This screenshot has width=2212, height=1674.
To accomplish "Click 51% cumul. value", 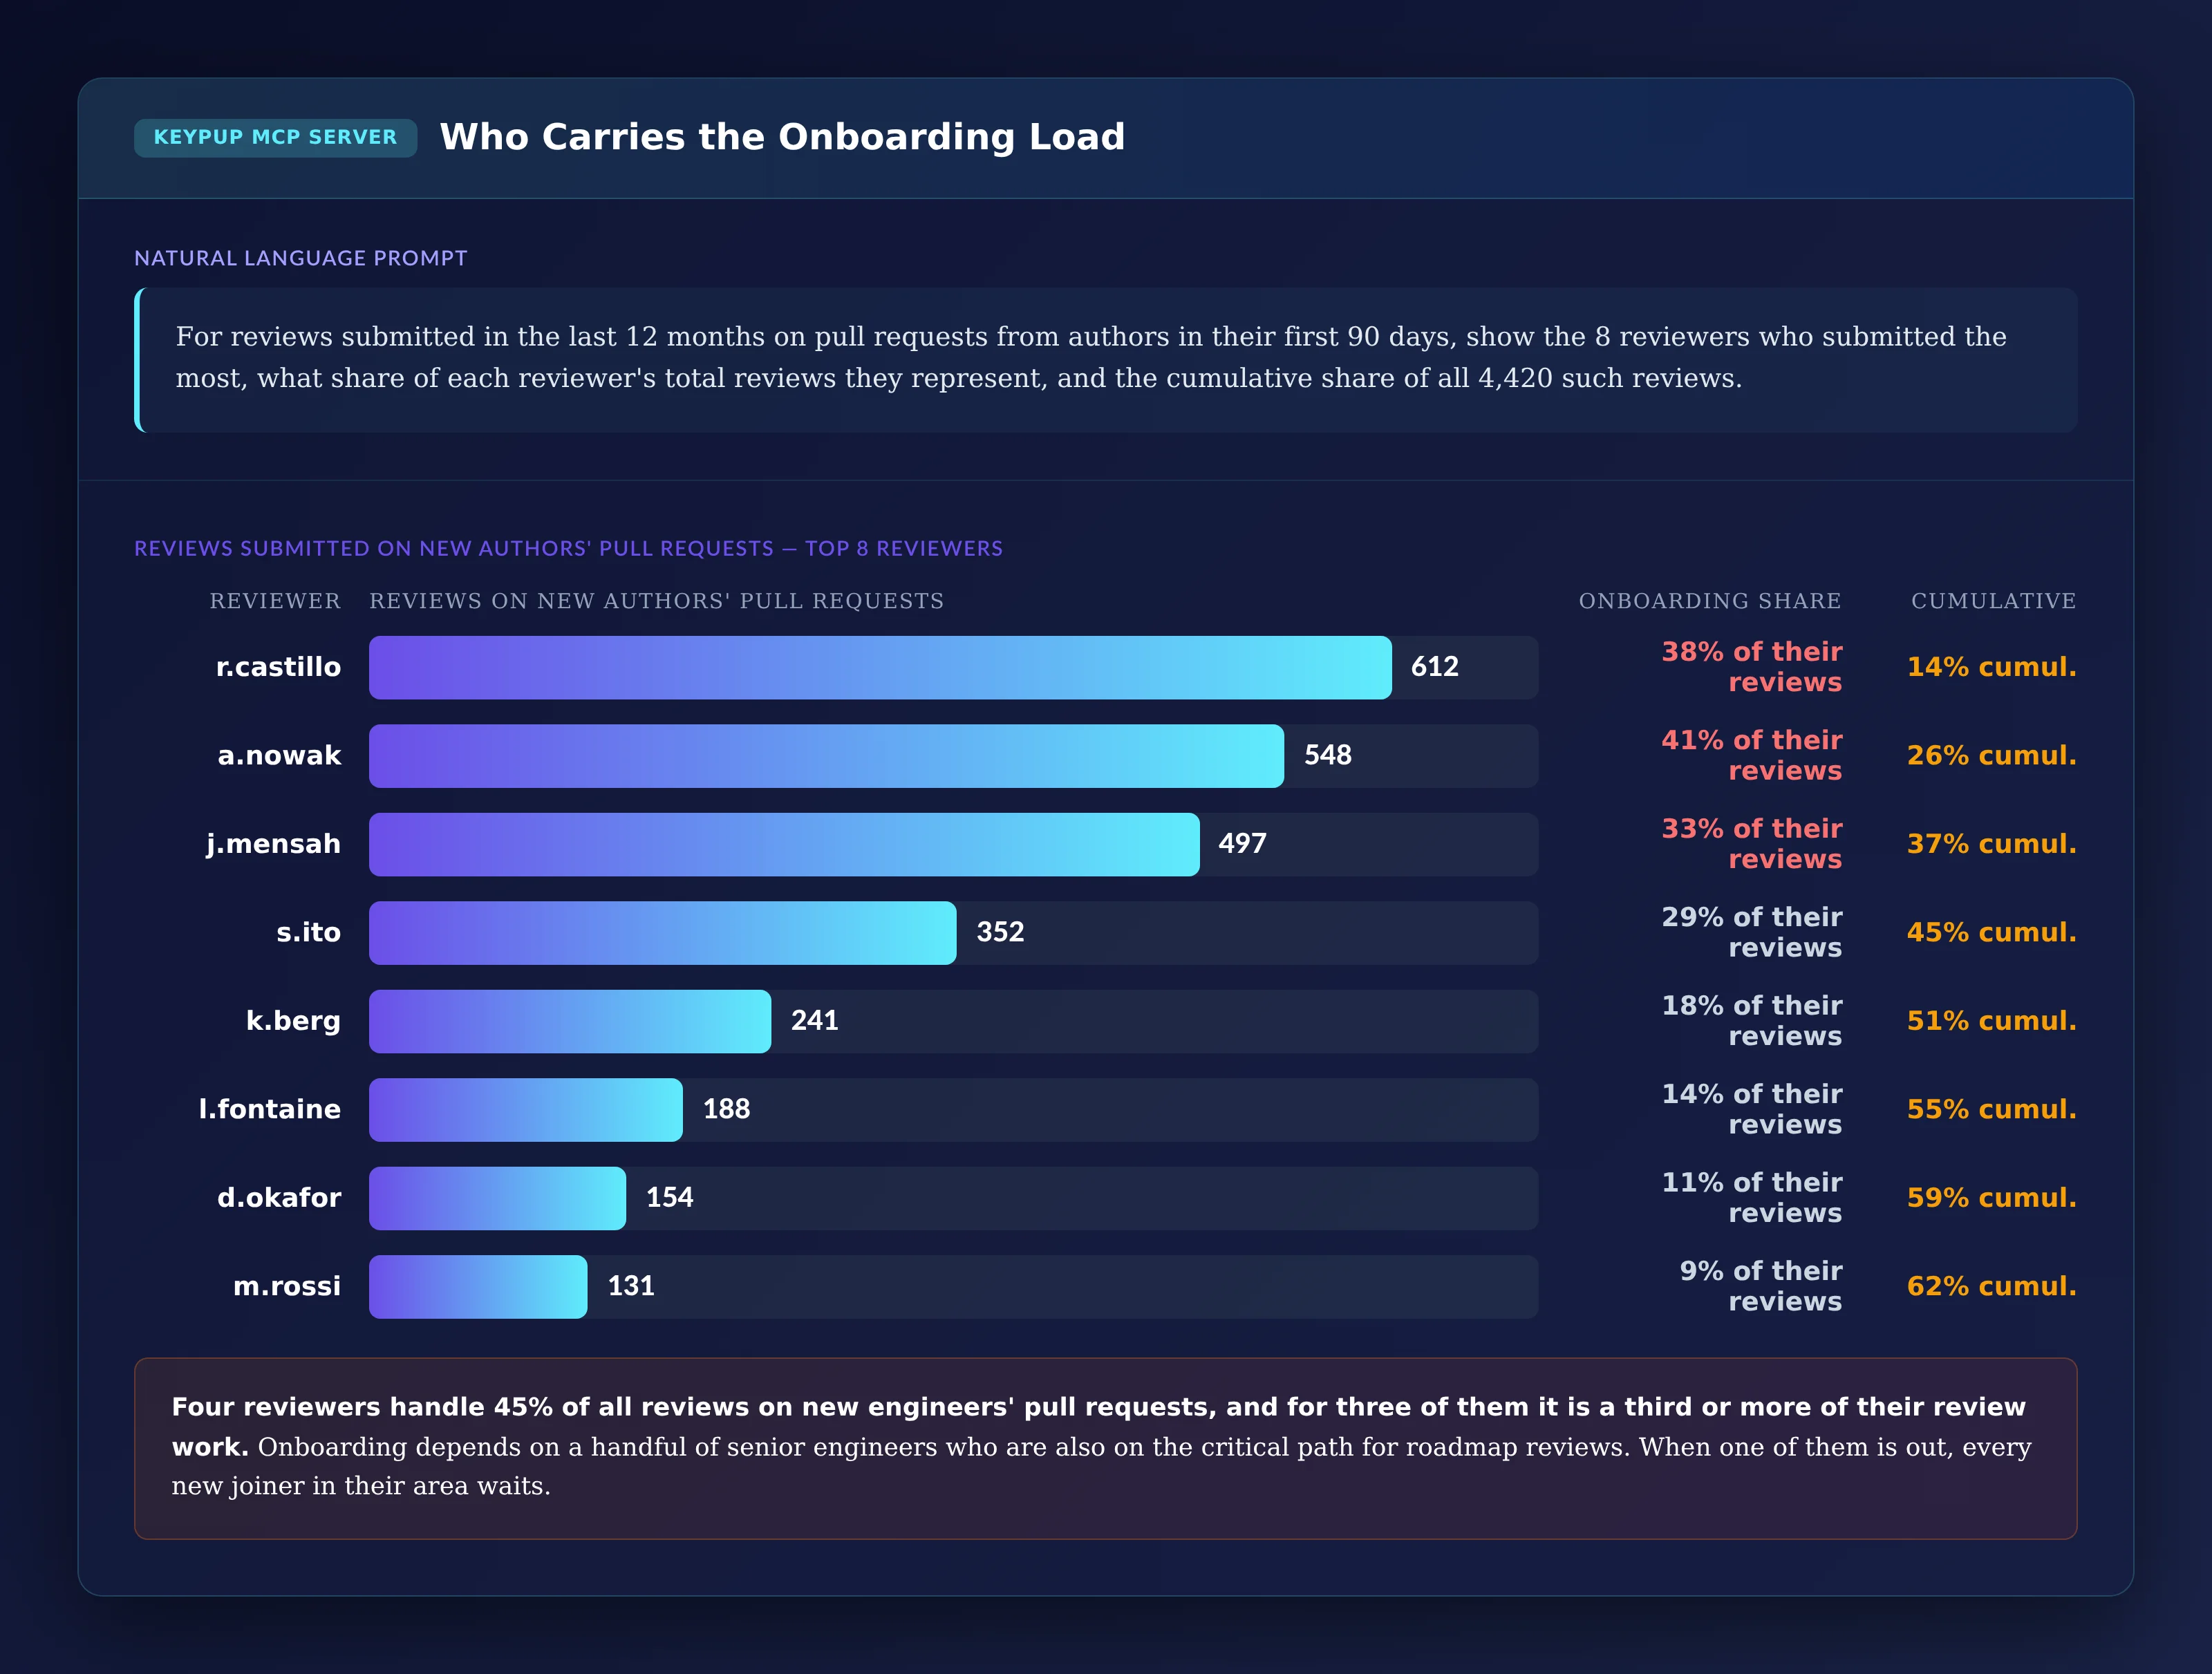I will pyautogui.click(x=1992, y=1021).
